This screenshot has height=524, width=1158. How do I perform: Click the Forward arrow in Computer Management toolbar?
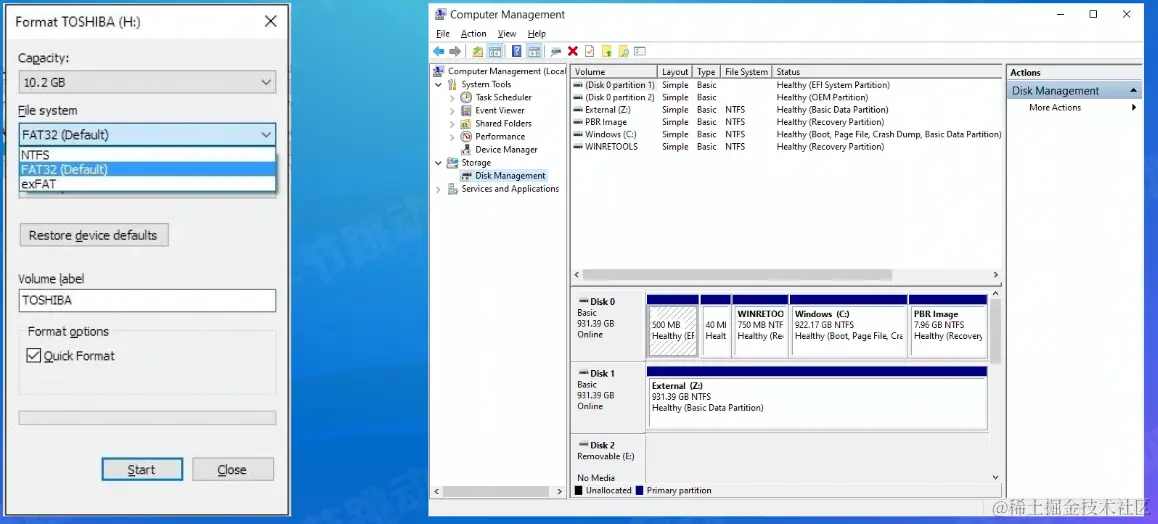pos(455,51)
